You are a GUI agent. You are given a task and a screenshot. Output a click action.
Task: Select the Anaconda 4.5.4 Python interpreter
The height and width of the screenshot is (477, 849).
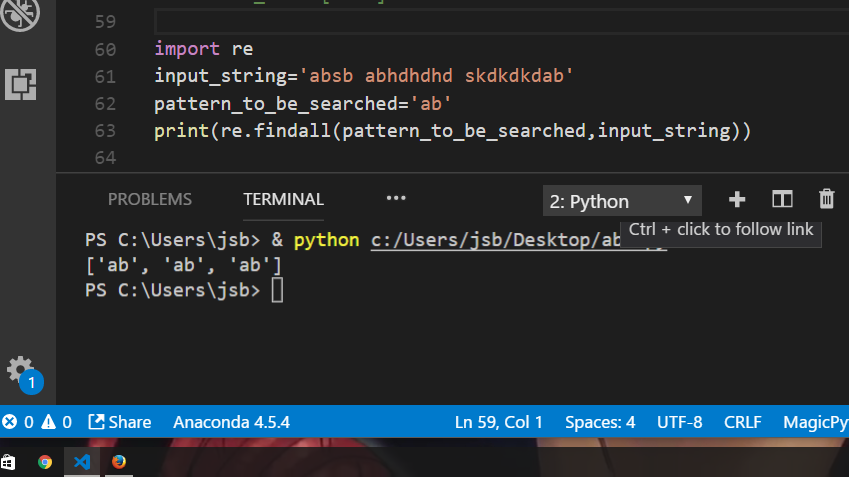pos(231,422)
